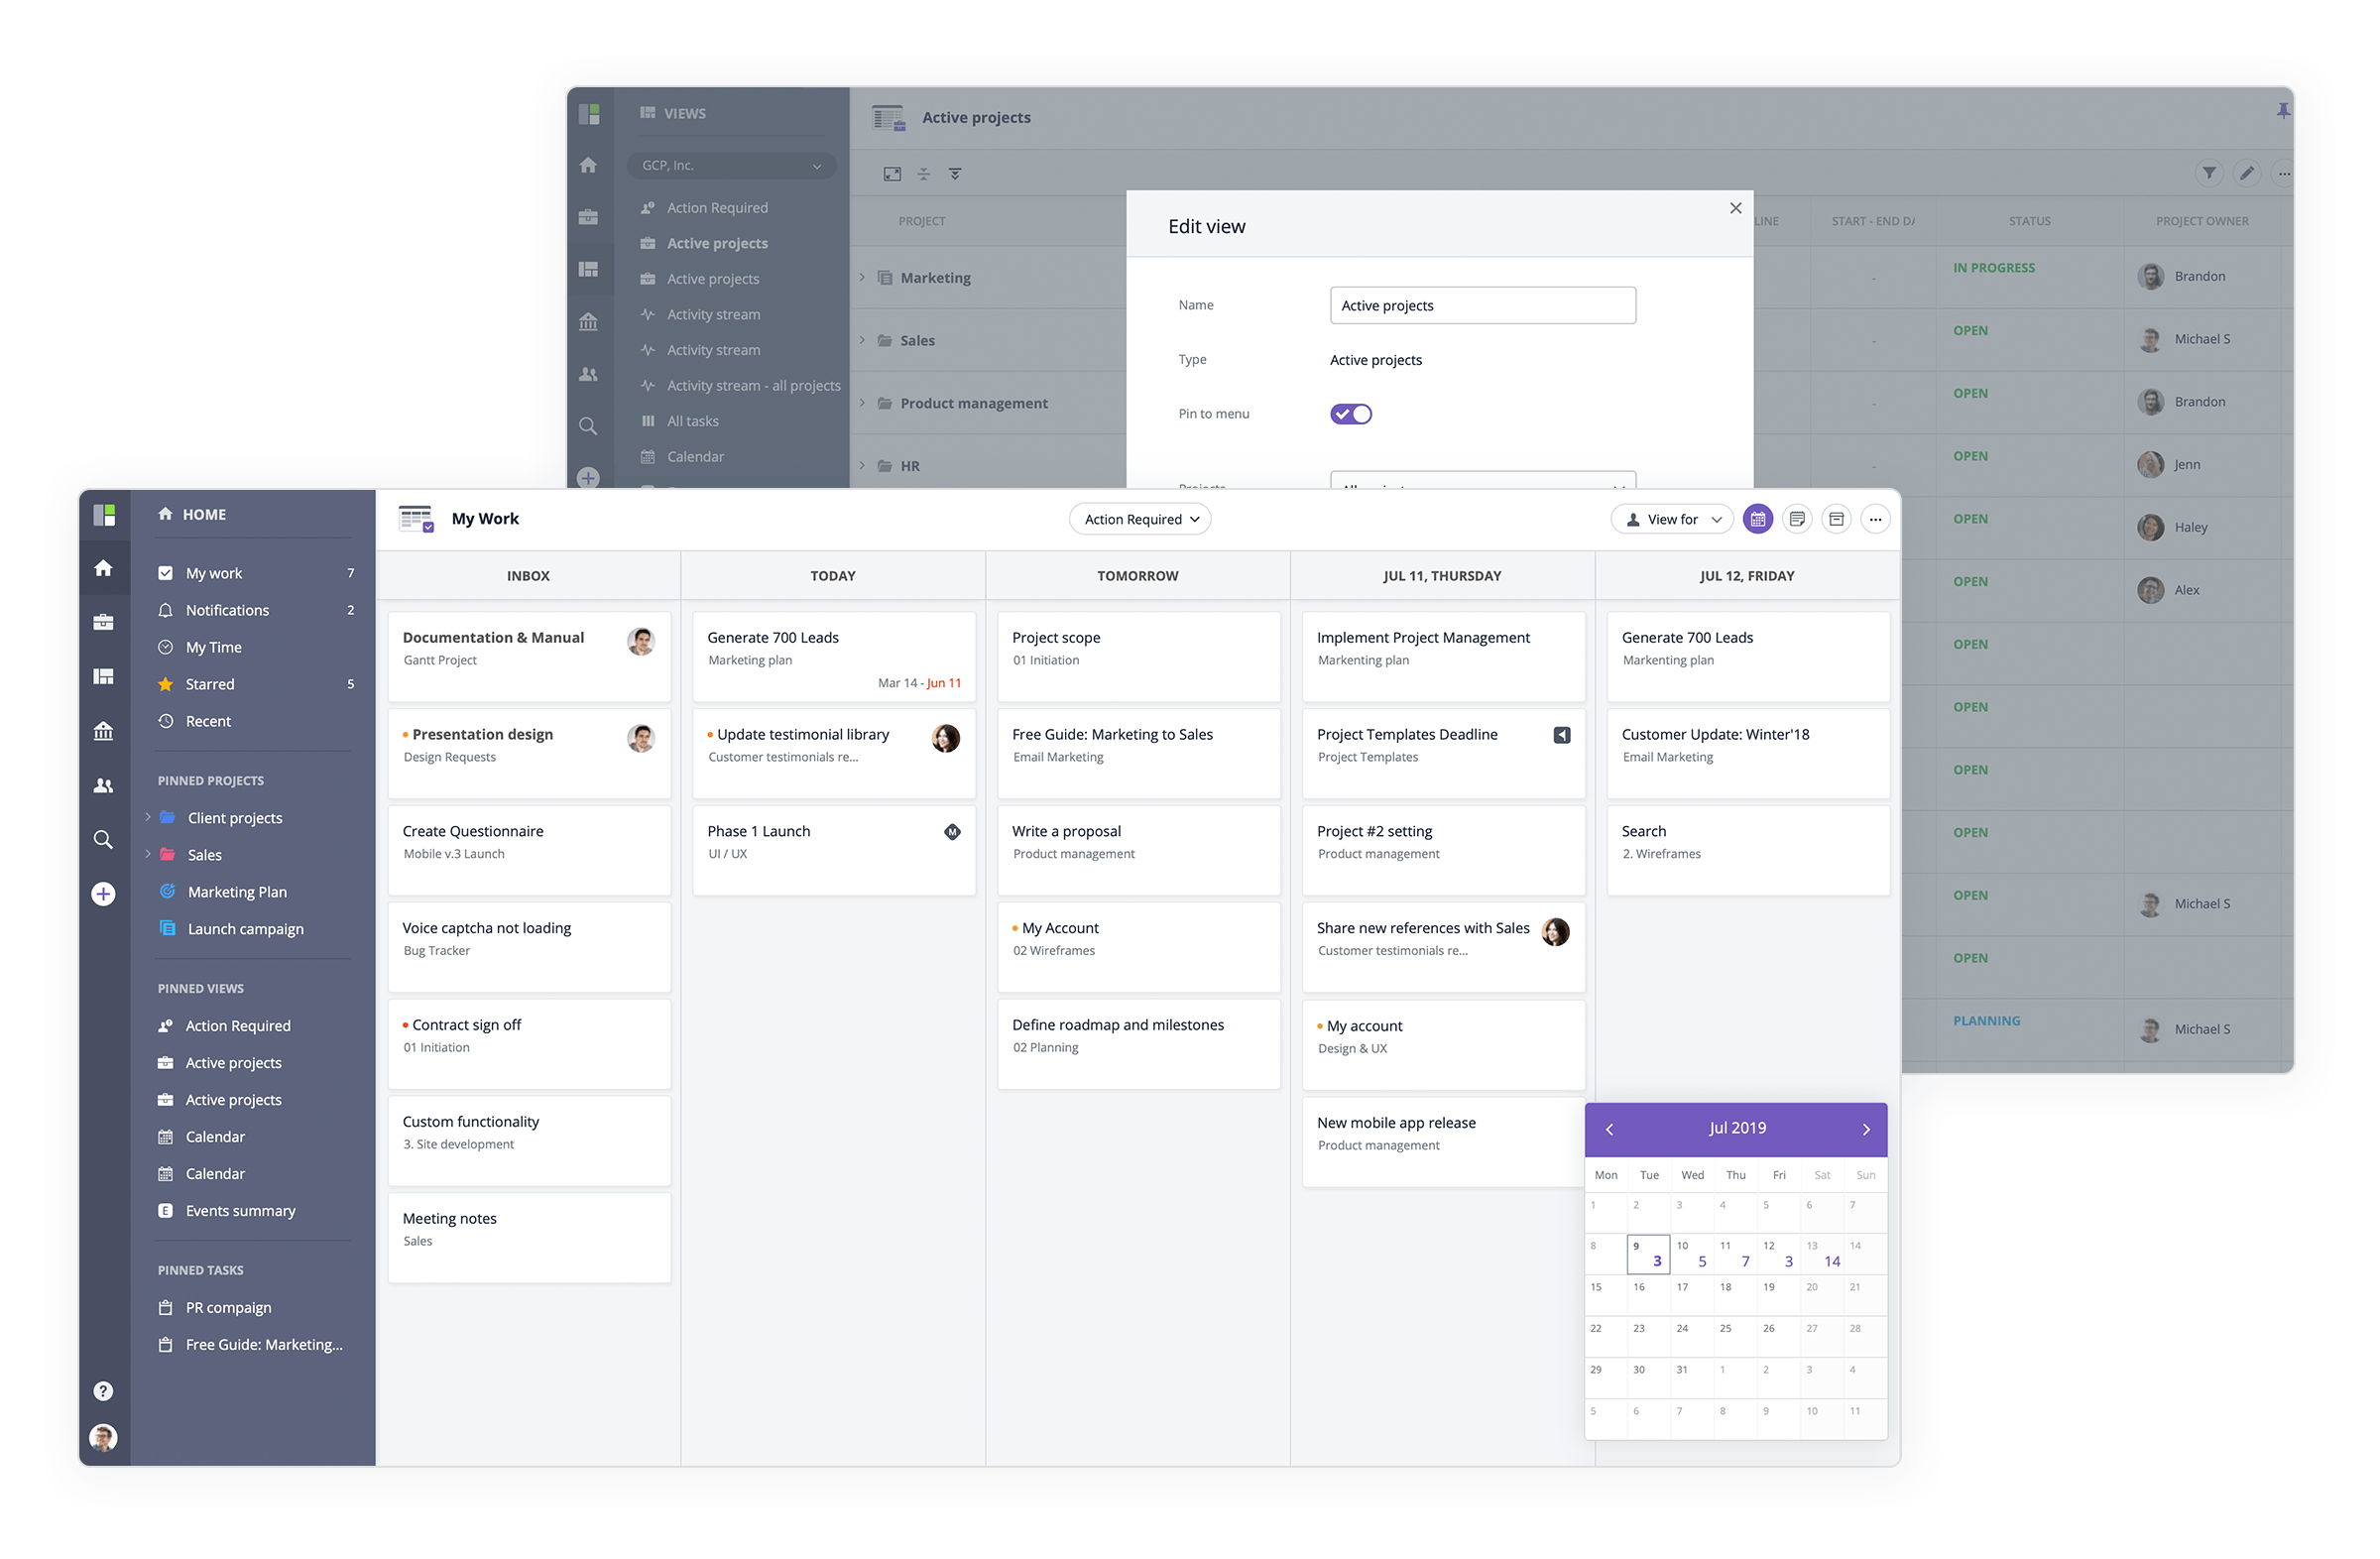Click the notes list icon in My Work toolbar
Viewport: 2380px width, 1559px height.
tap(1797, 519)
